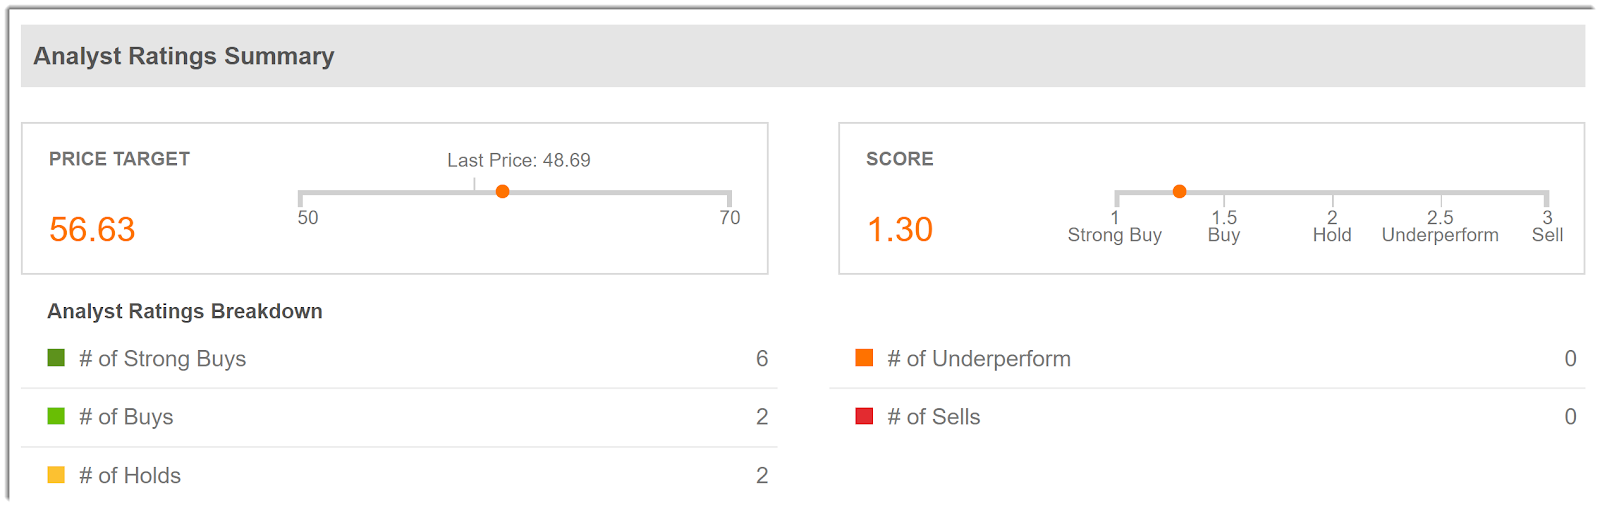This screenshot has width=1600, height=506.
Task: Click the red Sells color swatch
Action: 864,416
